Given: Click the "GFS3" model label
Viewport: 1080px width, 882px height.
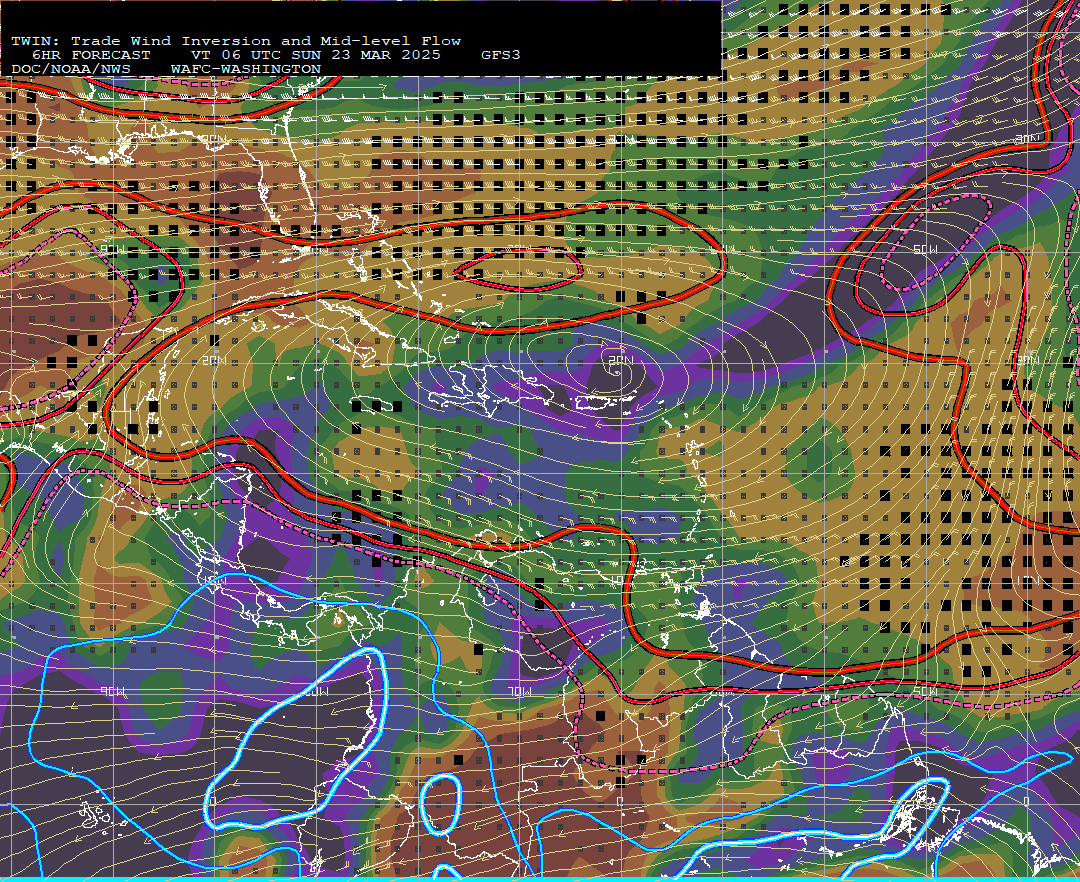Looking at the screenshot, I should point(501,55).
